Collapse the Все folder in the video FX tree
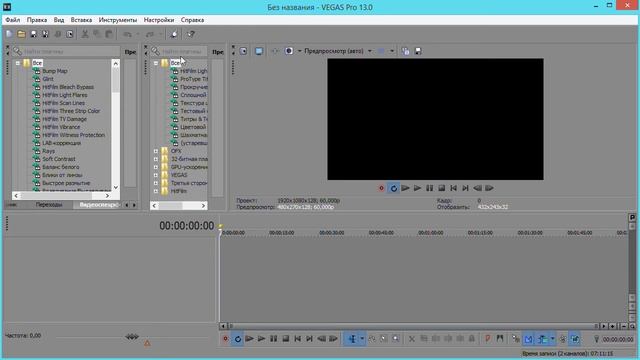Screen dimensions: 640x360 pos(18,63)
